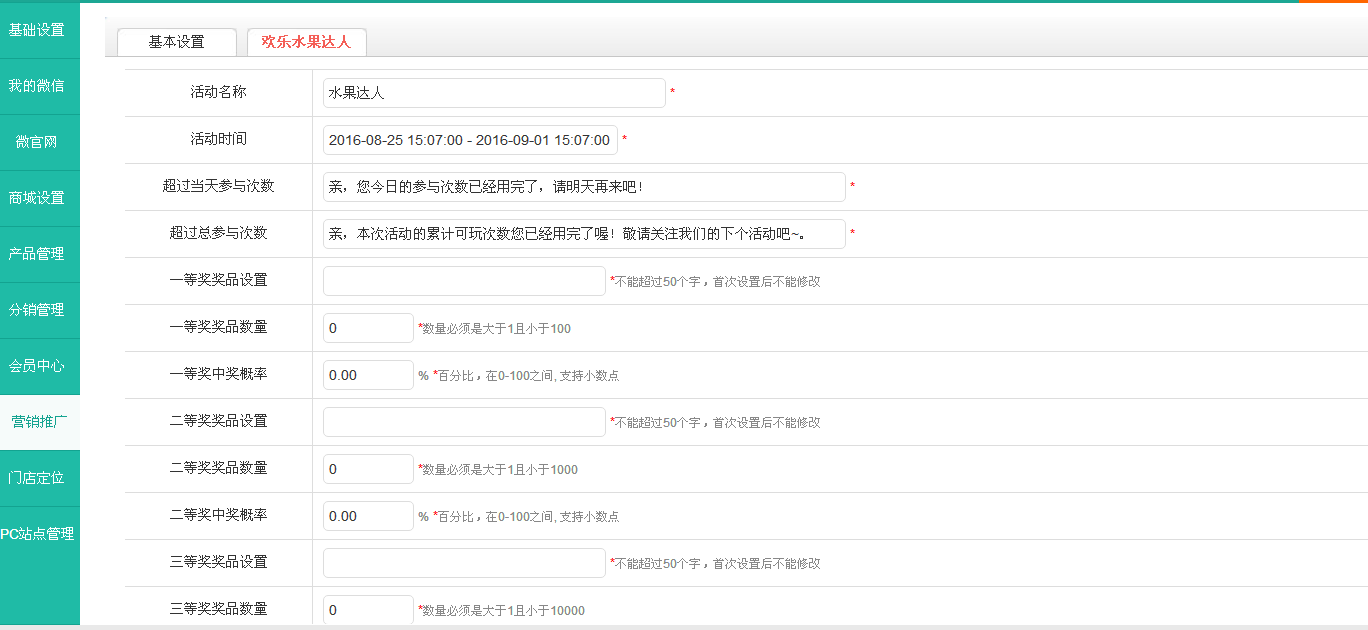Go to 微官网 in sidebar
The height and width of the screenshot is (630, 1368).
pyautogui.click(x=37, y=142)
